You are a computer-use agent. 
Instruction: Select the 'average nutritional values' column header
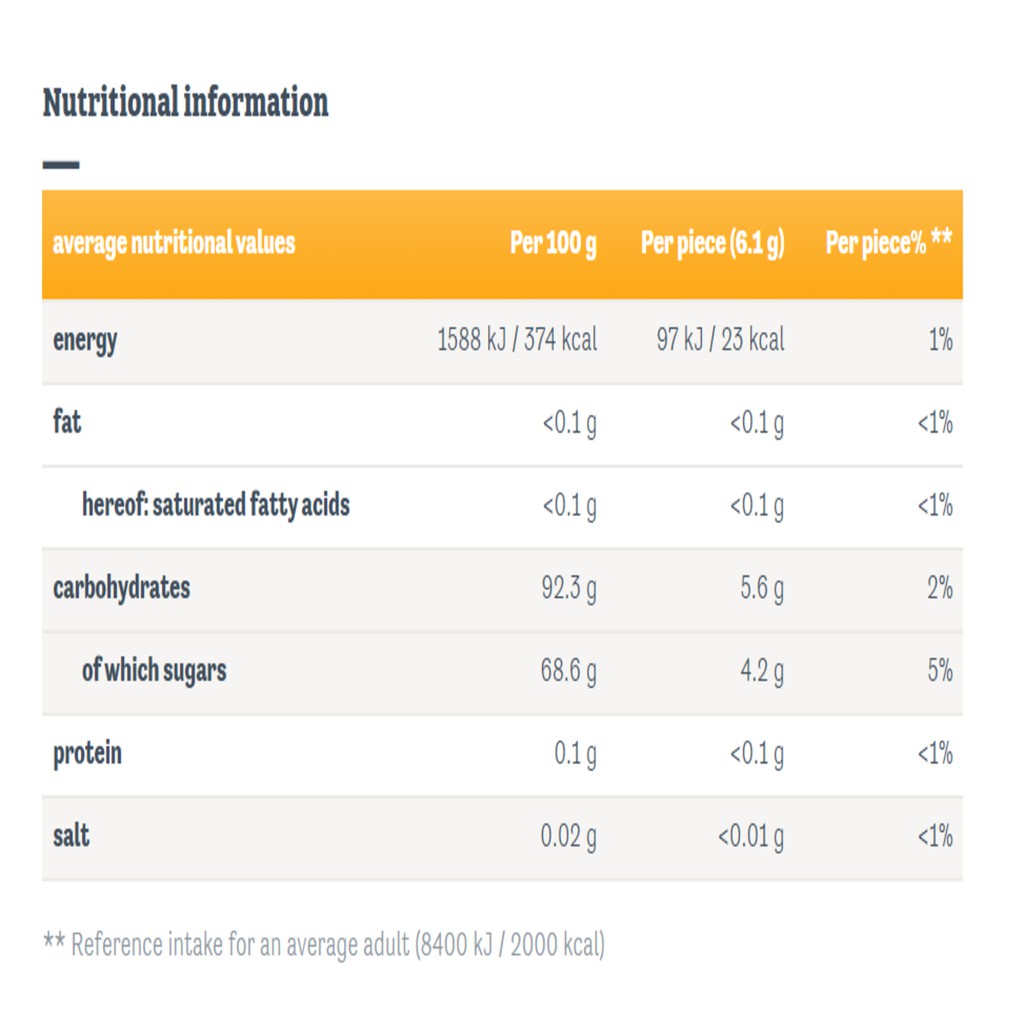tap(174, 243)
